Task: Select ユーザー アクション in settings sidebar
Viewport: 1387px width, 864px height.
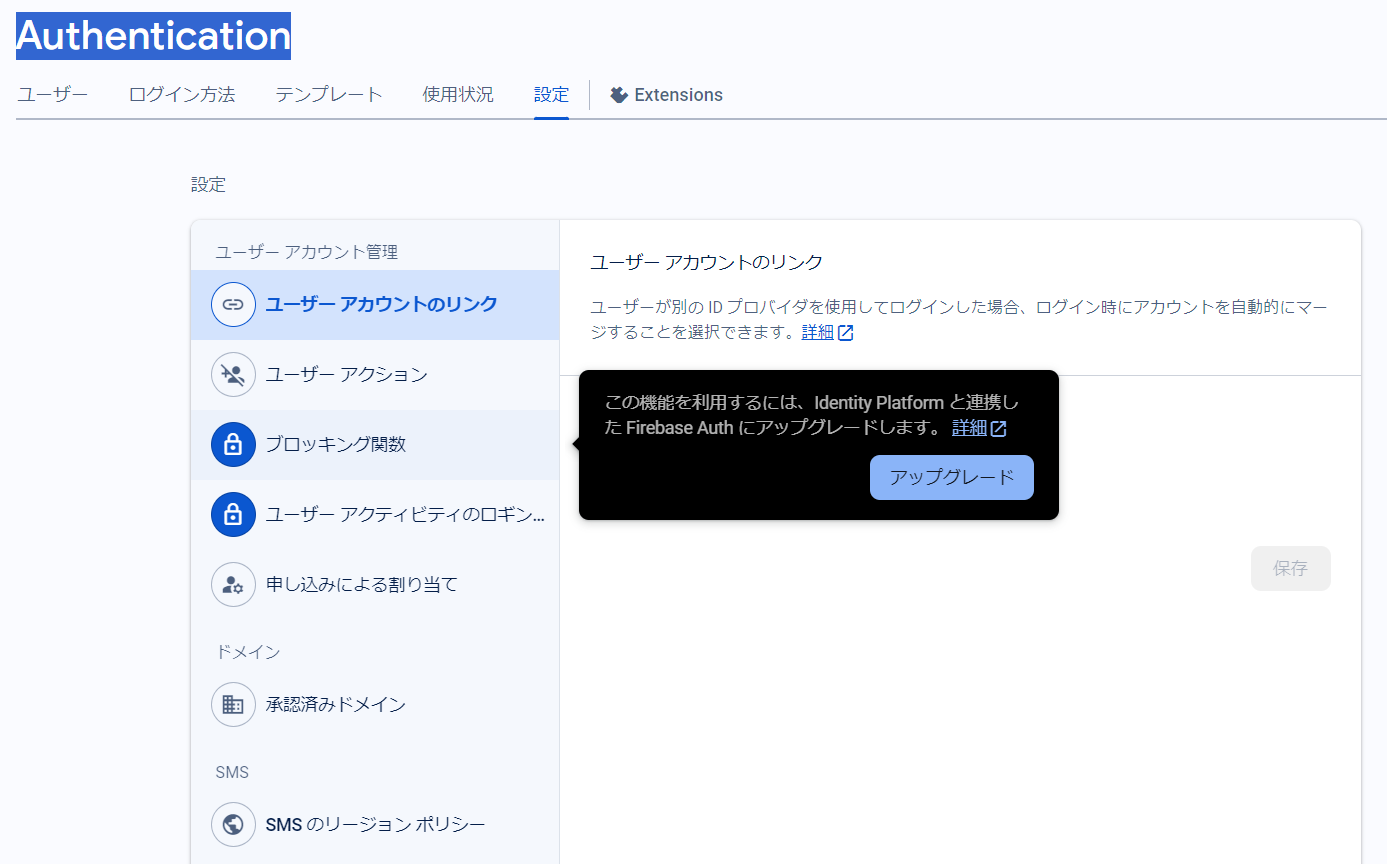Action: coord(375,375)
